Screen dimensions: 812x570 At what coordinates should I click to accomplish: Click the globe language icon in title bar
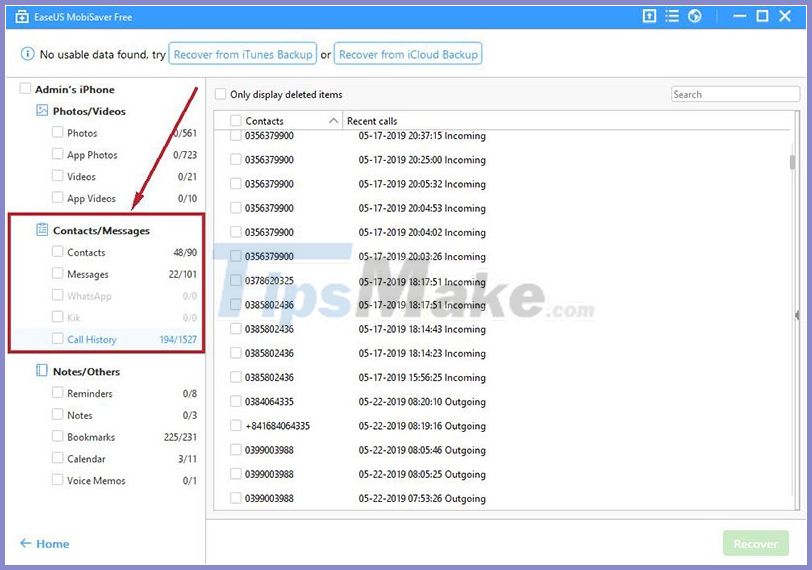pos(694,16)
